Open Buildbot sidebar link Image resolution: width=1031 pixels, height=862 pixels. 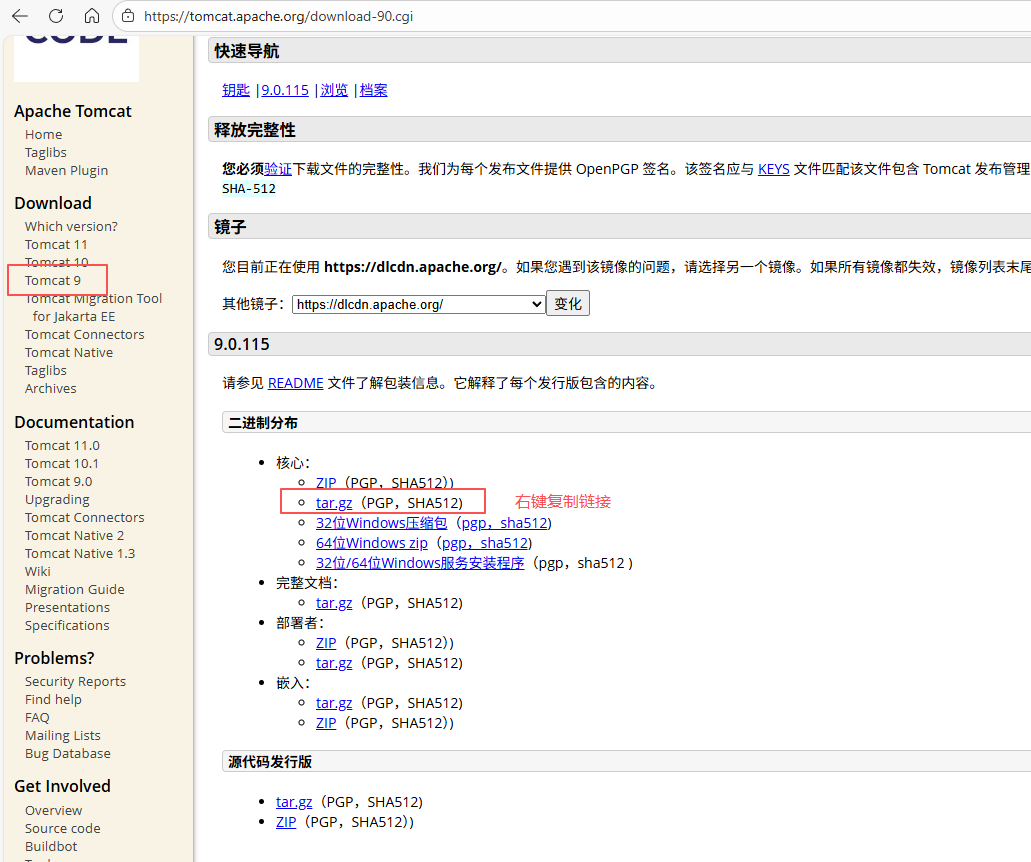click(51, 846)
